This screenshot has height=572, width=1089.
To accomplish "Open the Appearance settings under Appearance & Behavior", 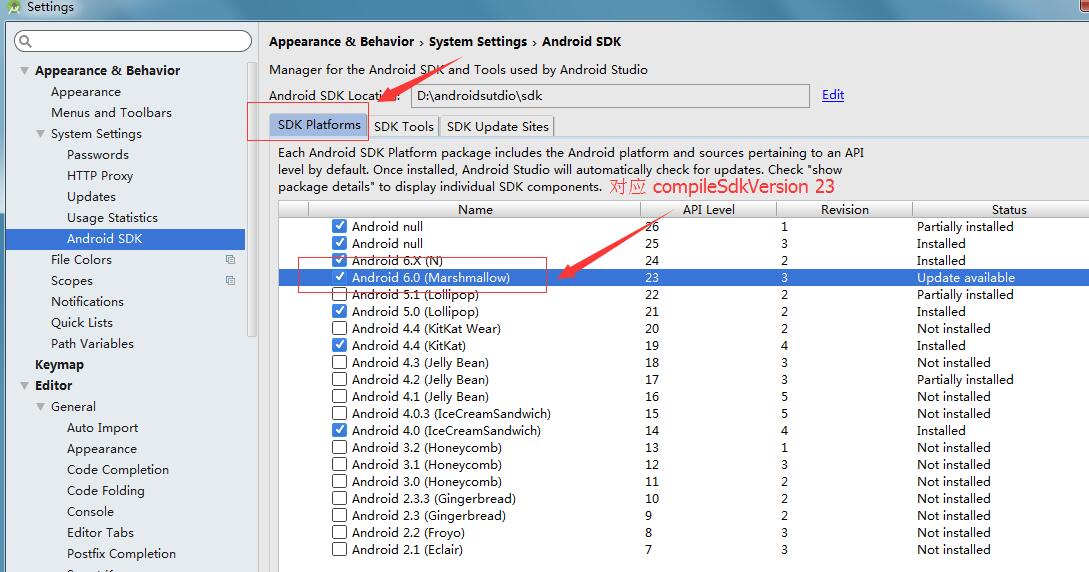I will 86,92.
